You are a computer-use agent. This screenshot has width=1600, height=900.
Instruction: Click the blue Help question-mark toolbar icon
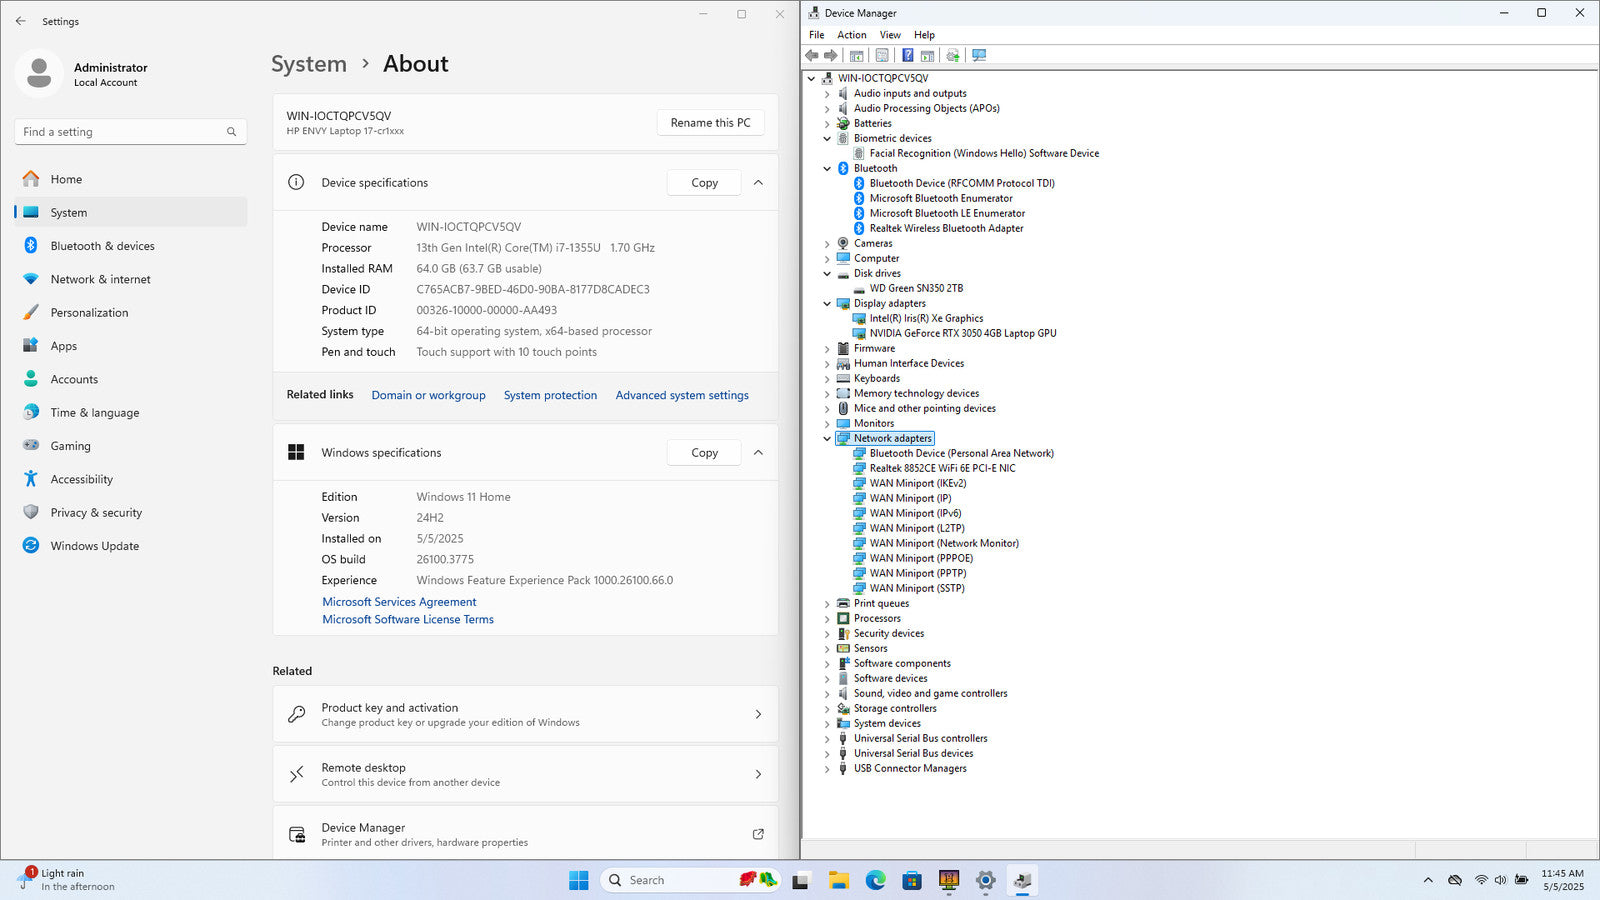point(907,56)
